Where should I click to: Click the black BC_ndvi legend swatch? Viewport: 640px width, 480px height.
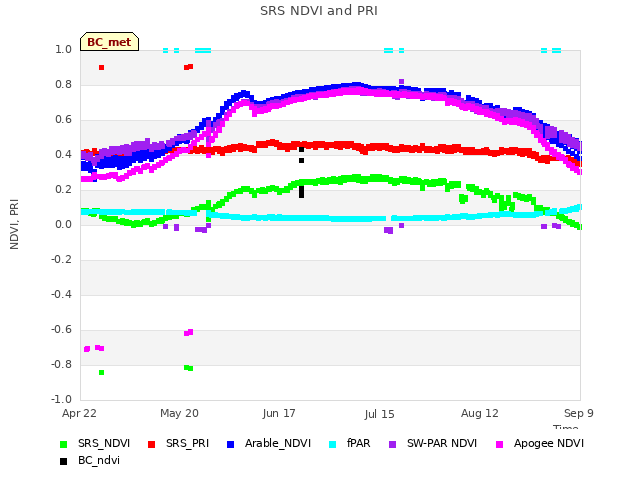[x=63, y=461]
